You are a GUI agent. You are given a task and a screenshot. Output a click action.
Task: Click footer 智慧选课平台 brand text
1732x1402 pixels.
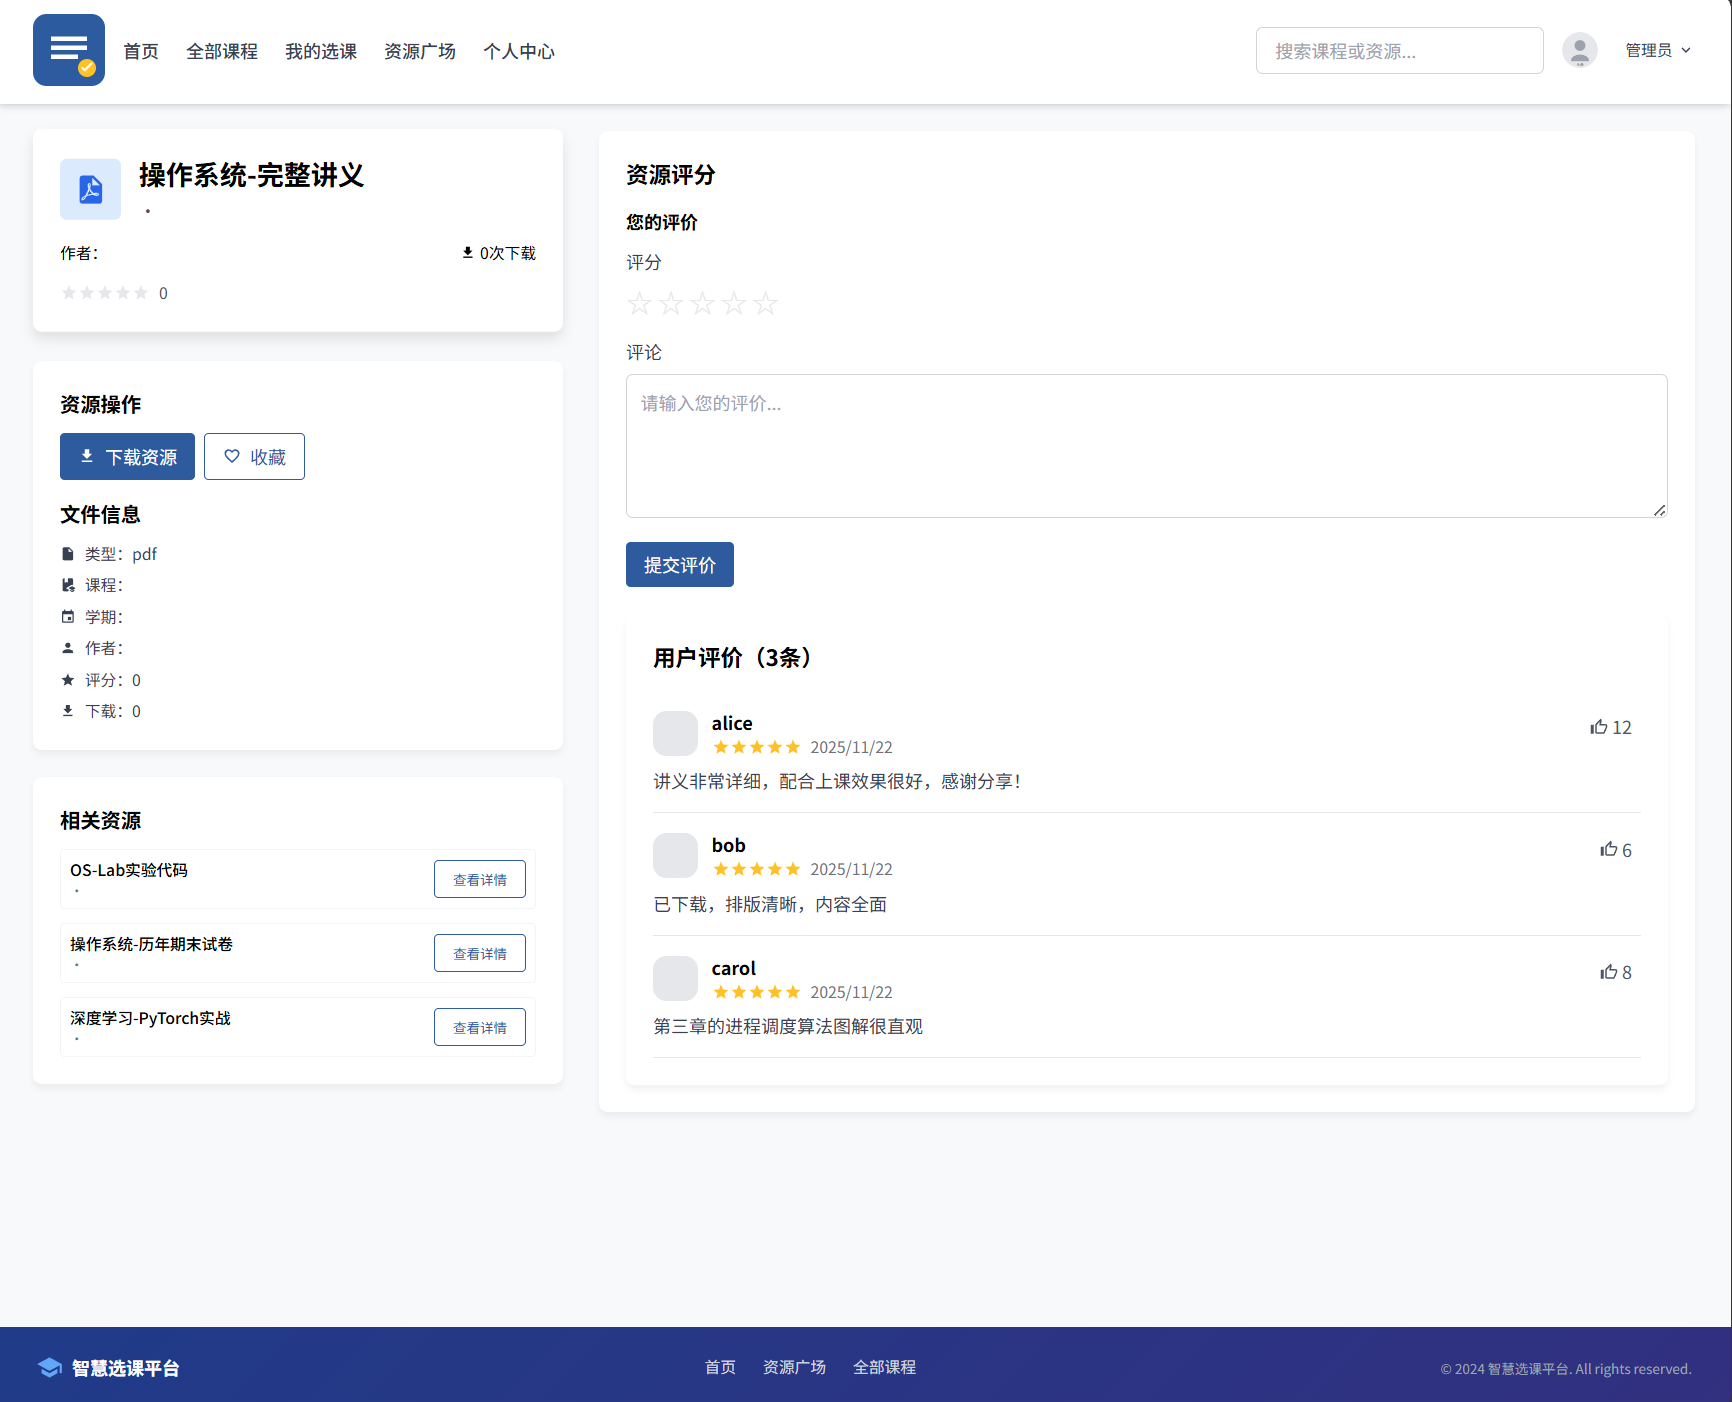pos(126,1368)
